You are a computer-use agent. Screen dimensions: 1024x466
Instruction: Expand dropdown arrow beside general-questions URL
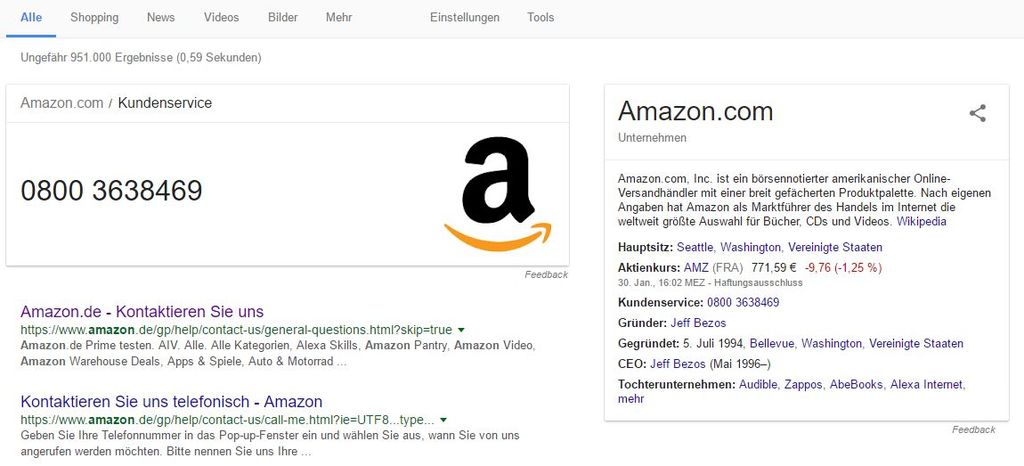tap(462, 329)
